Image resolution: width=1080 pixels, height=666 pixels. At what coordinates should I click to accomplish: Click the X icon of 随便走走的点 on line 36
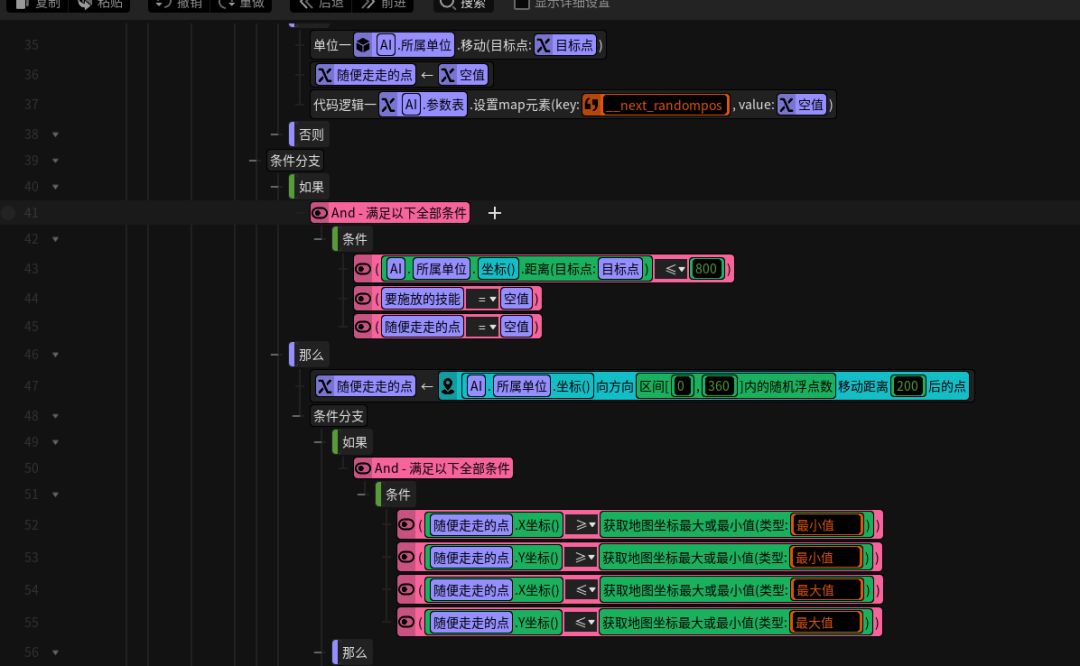(x=324, y=75)
